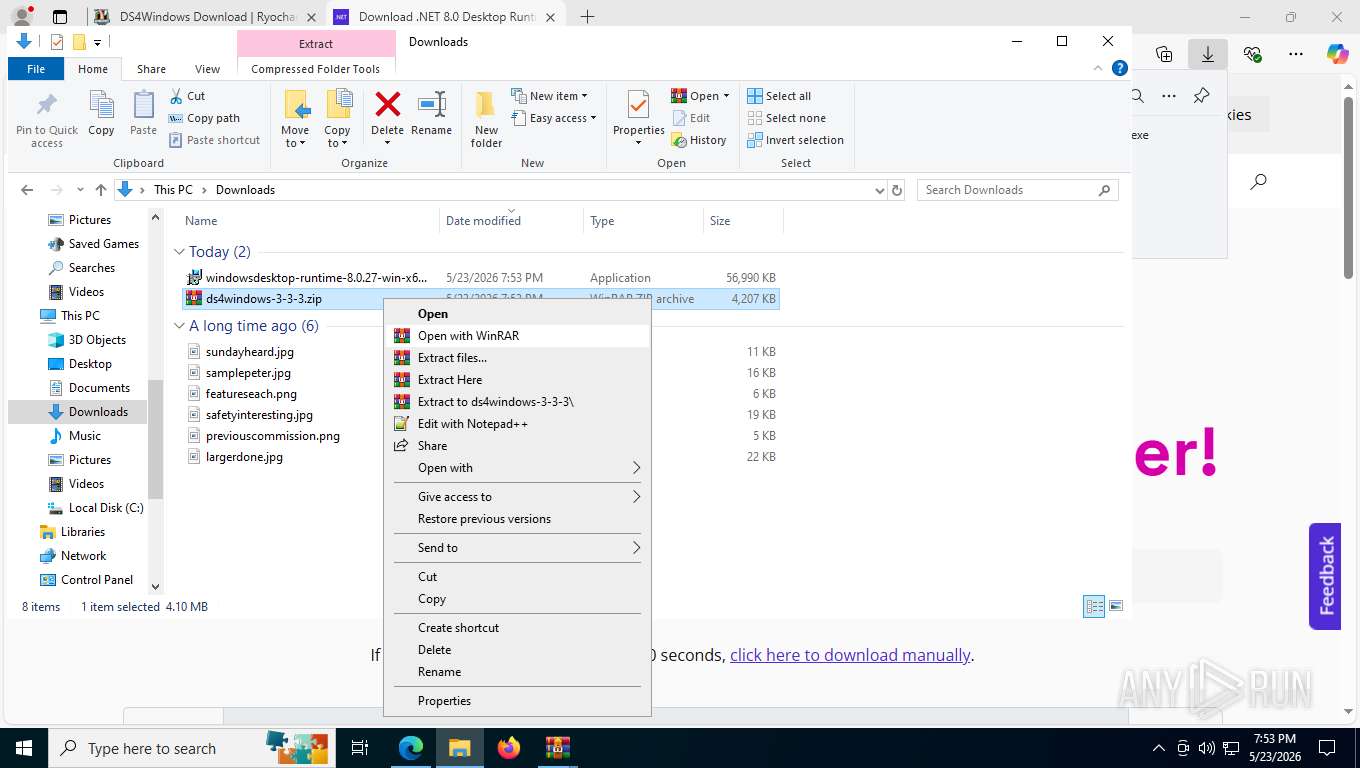Select Local Disk (C:) in navigation pane
The height and width of the screenshot is (768, 1360).
pyautogui.click(x=106, y=508)
